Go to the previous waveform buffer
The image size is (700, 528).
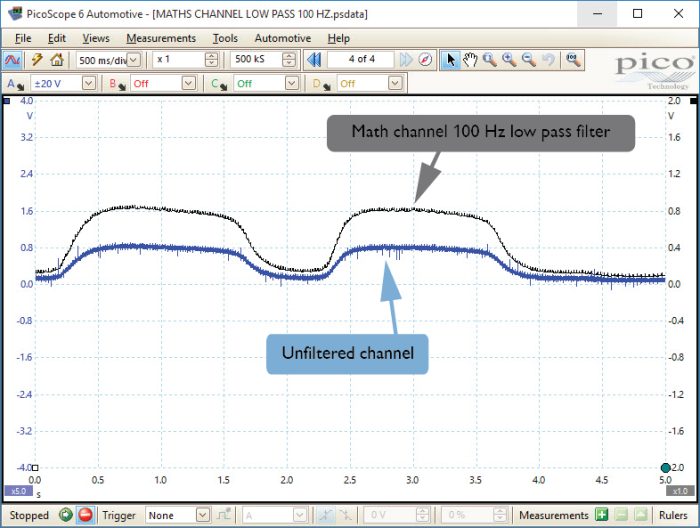pos(314,59)
